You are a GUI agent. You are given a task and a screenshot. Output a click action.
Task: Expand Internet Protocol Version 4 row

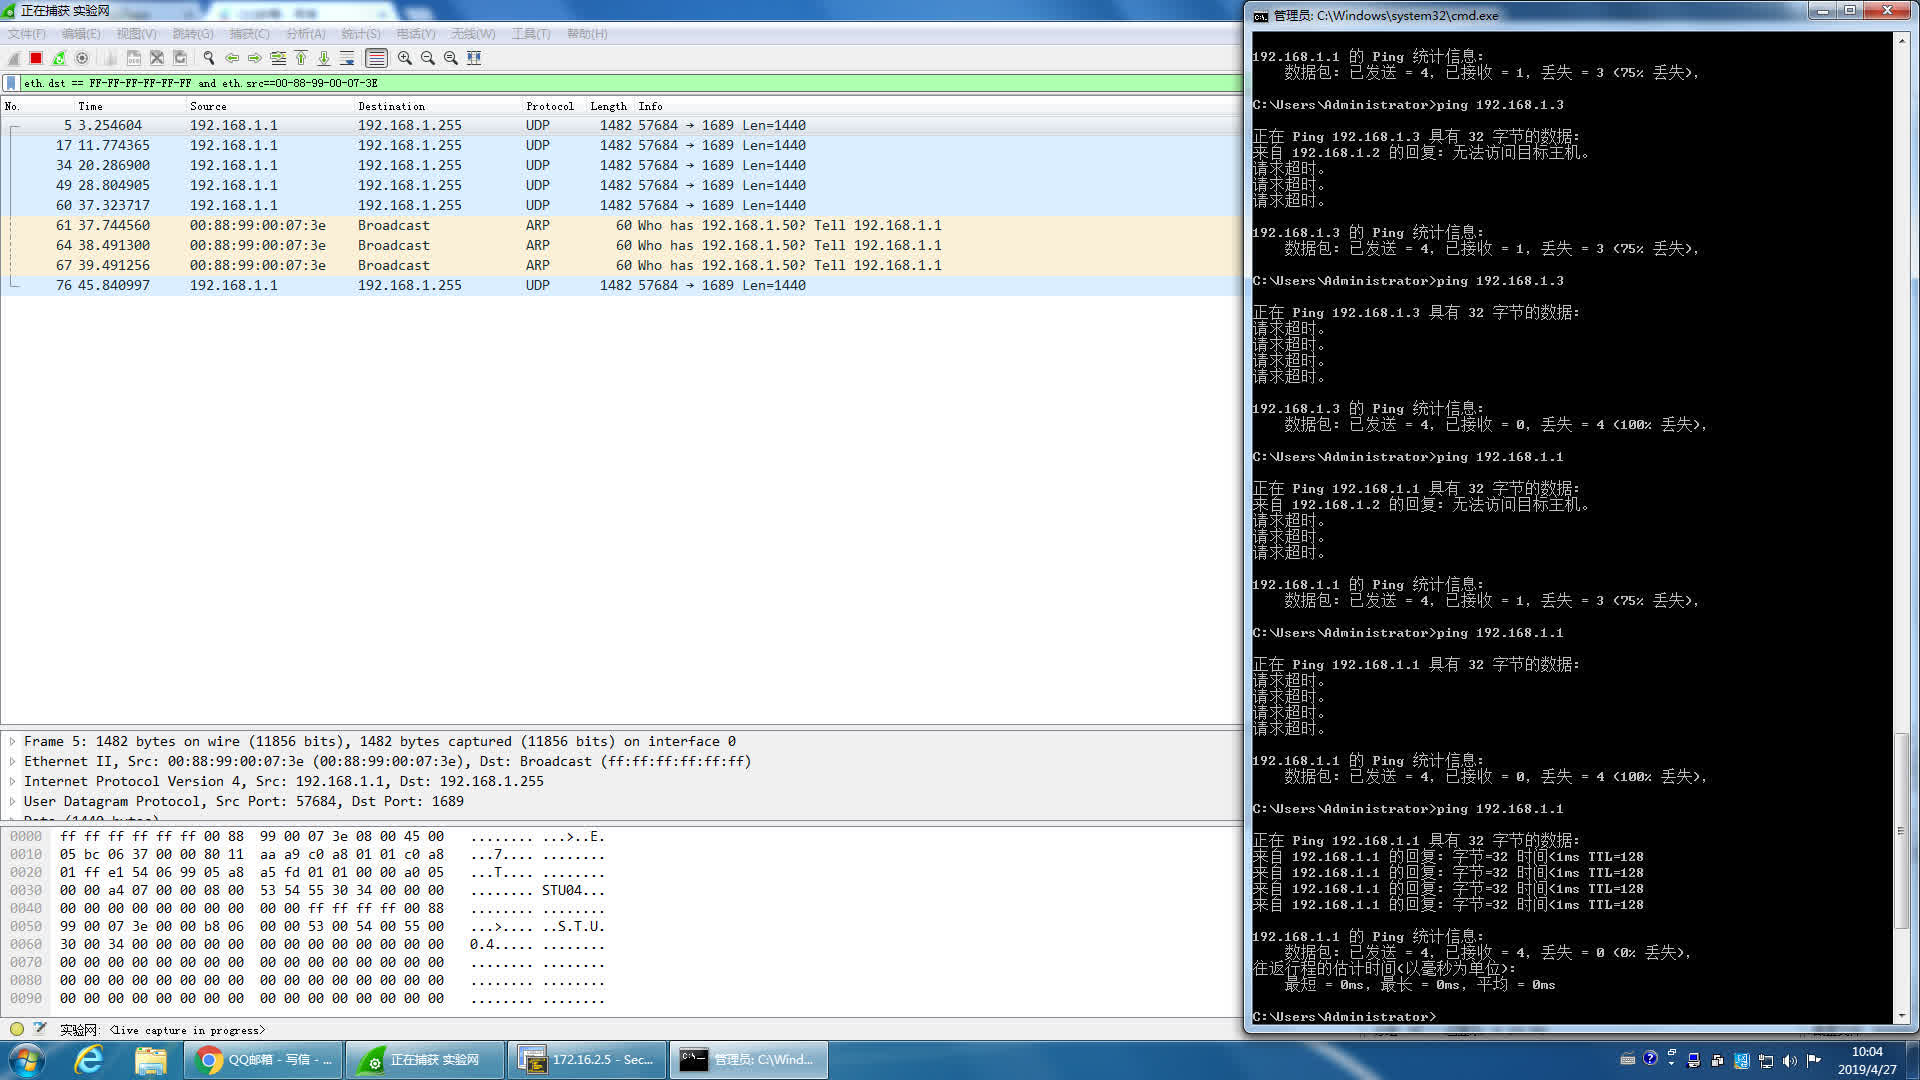point(12,782)
